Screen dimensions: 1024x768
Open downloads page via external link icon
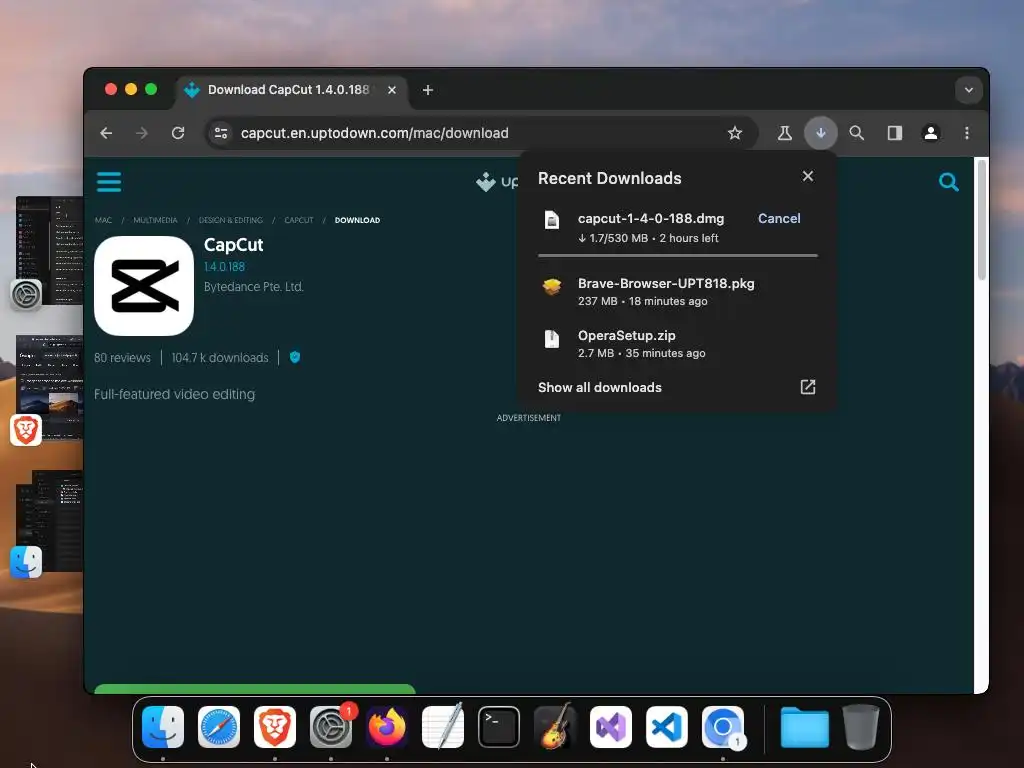pyautogui.click(x=808, y=387)
